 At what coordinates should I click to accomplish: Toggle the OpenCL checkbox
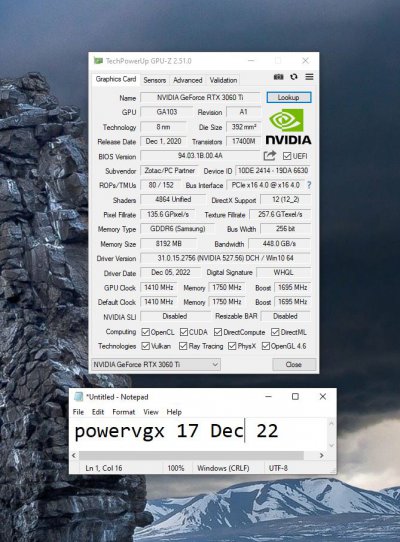point(145,333)
